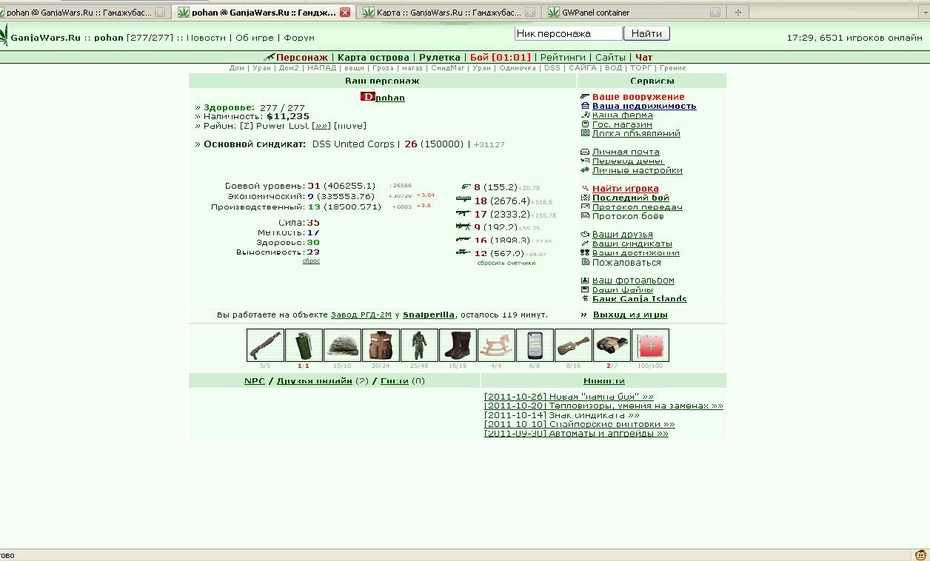Click the icon beside Гос. магазин
Screen dimensions: 930x561
(585, 125)
